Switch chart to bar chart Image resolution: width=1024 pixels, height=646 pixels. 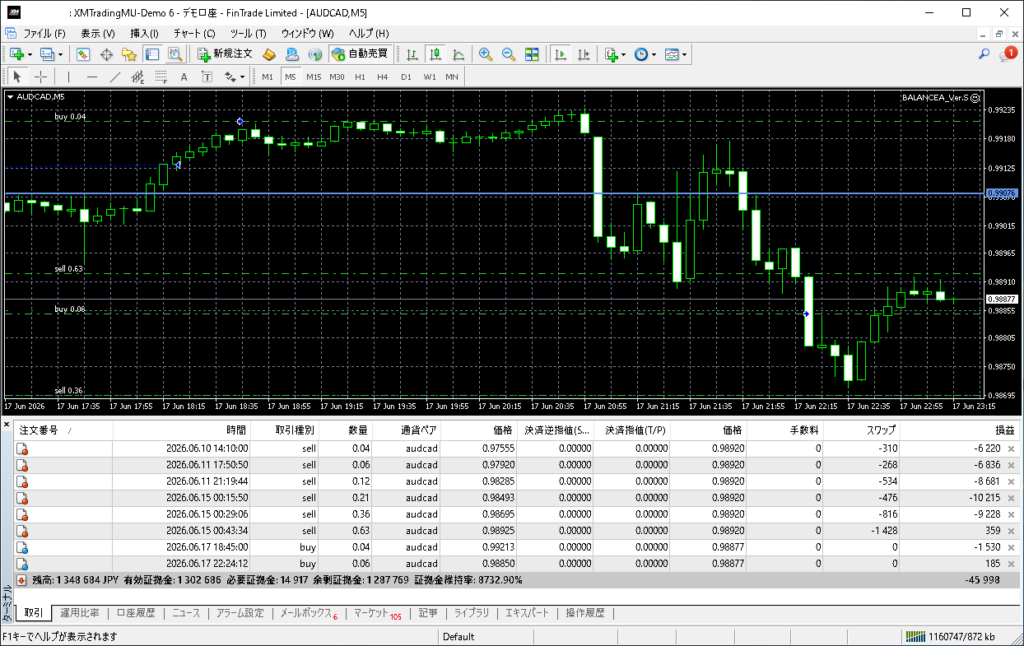(x=412, y=54)
